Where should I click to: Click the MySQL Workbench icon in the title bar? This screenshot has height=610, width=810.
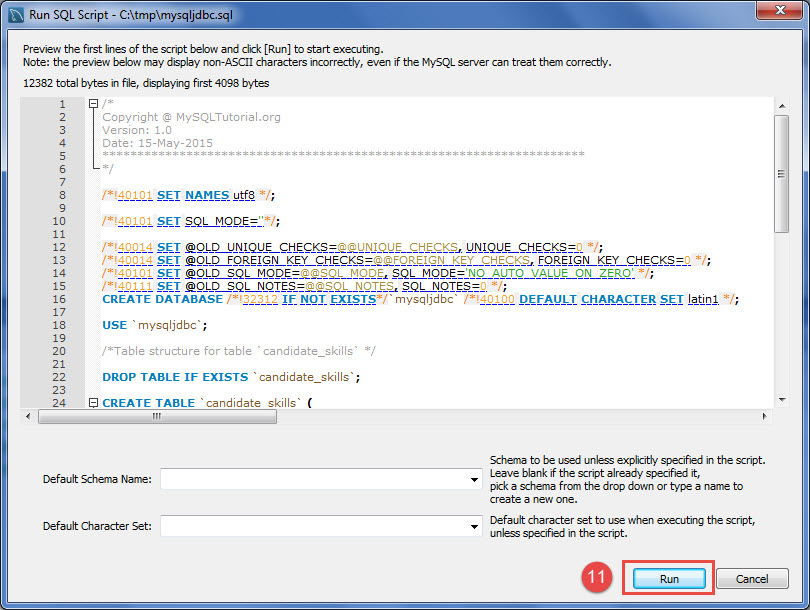[x=14, y=11]
